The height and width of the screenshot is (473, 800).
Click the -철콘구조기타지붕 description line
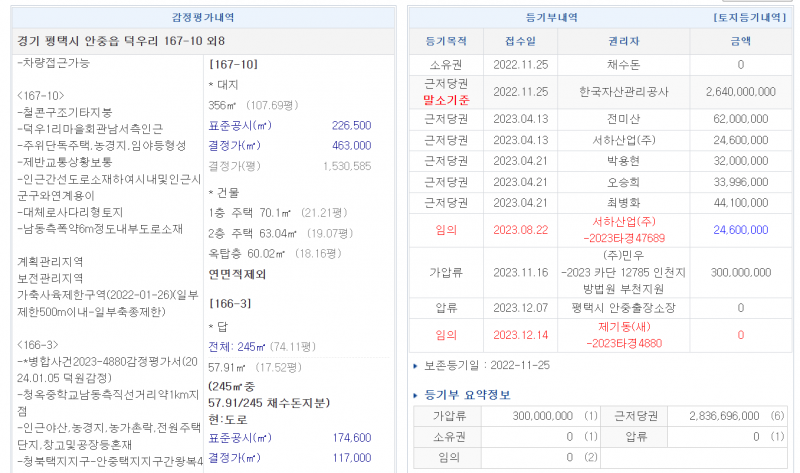coord(65,113)
